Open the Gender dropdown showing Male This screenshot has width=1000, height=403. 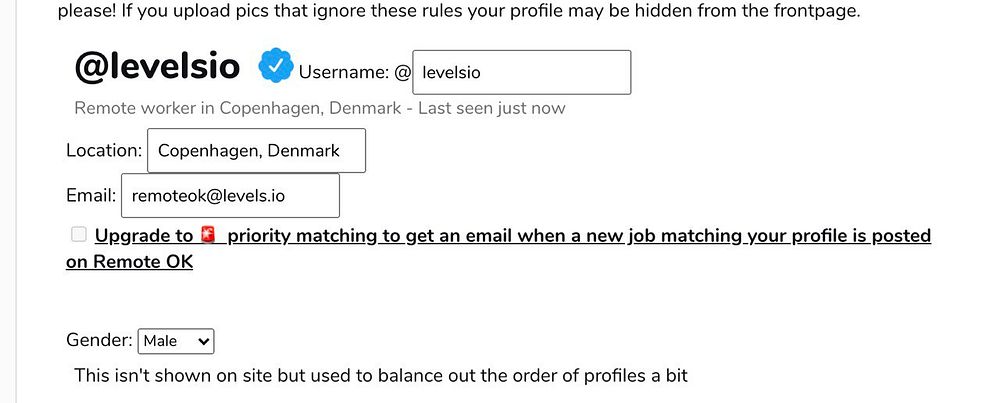click(x=175, y=341)
